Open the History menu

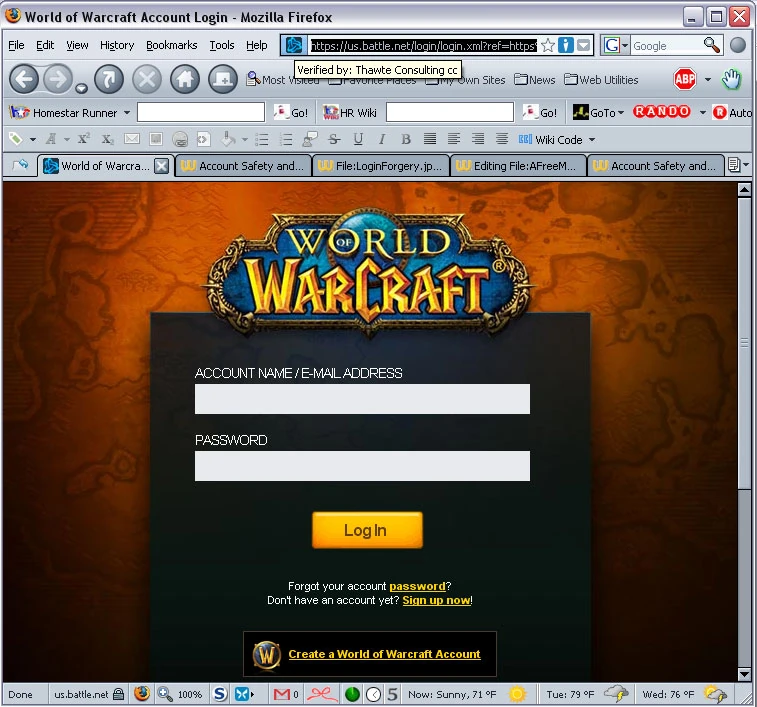[117, 45]
